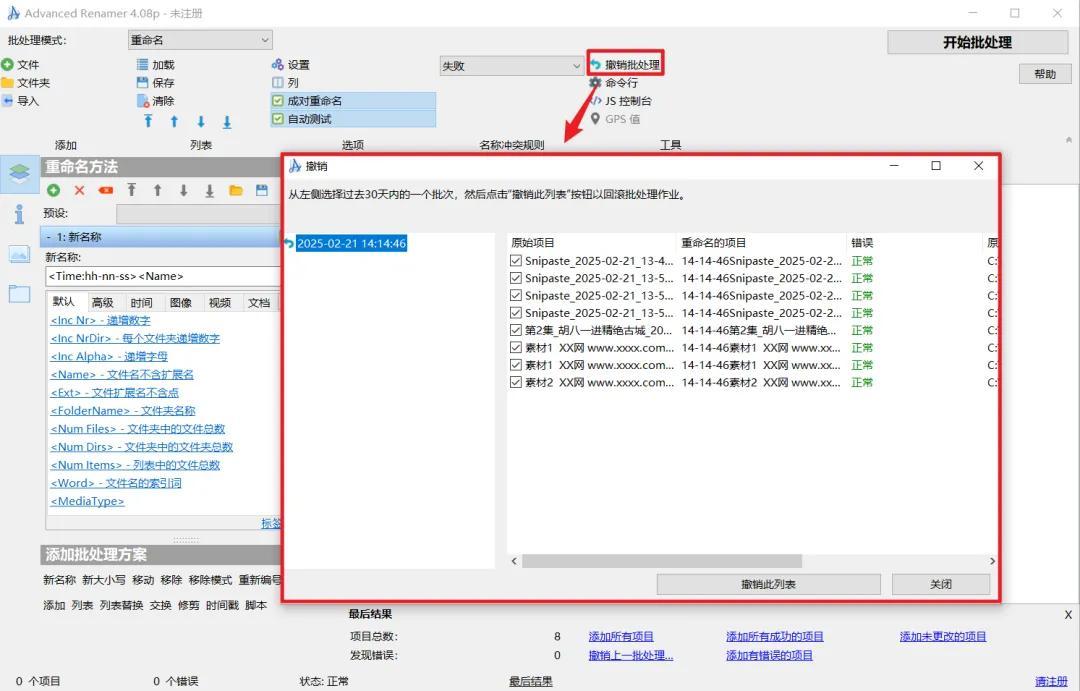Open the 批处理模式 重命名 dropdown
The width and height of the screenshot is (1080, 691).
200,40
